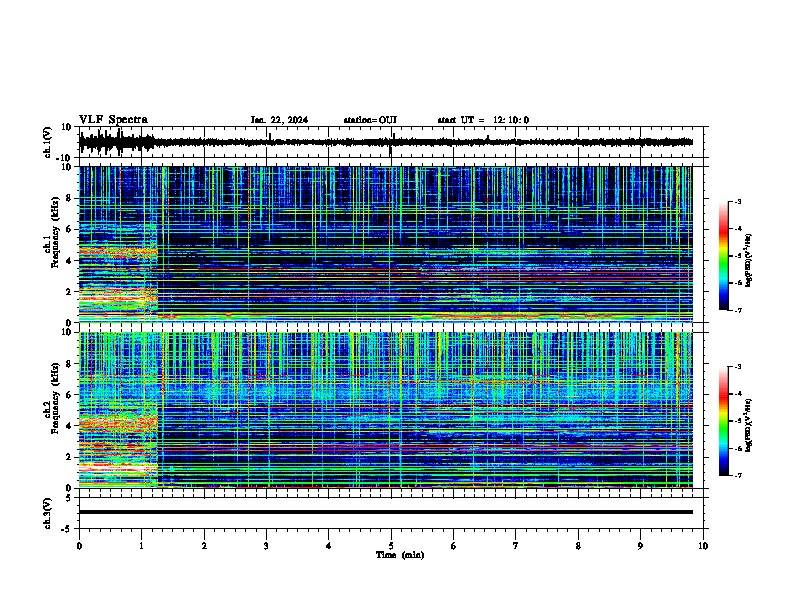This screenshot has width=792, height=612.
Task: Click the "8" kHz tick of ch.1 spectrogram
Action: pos(70,198)
